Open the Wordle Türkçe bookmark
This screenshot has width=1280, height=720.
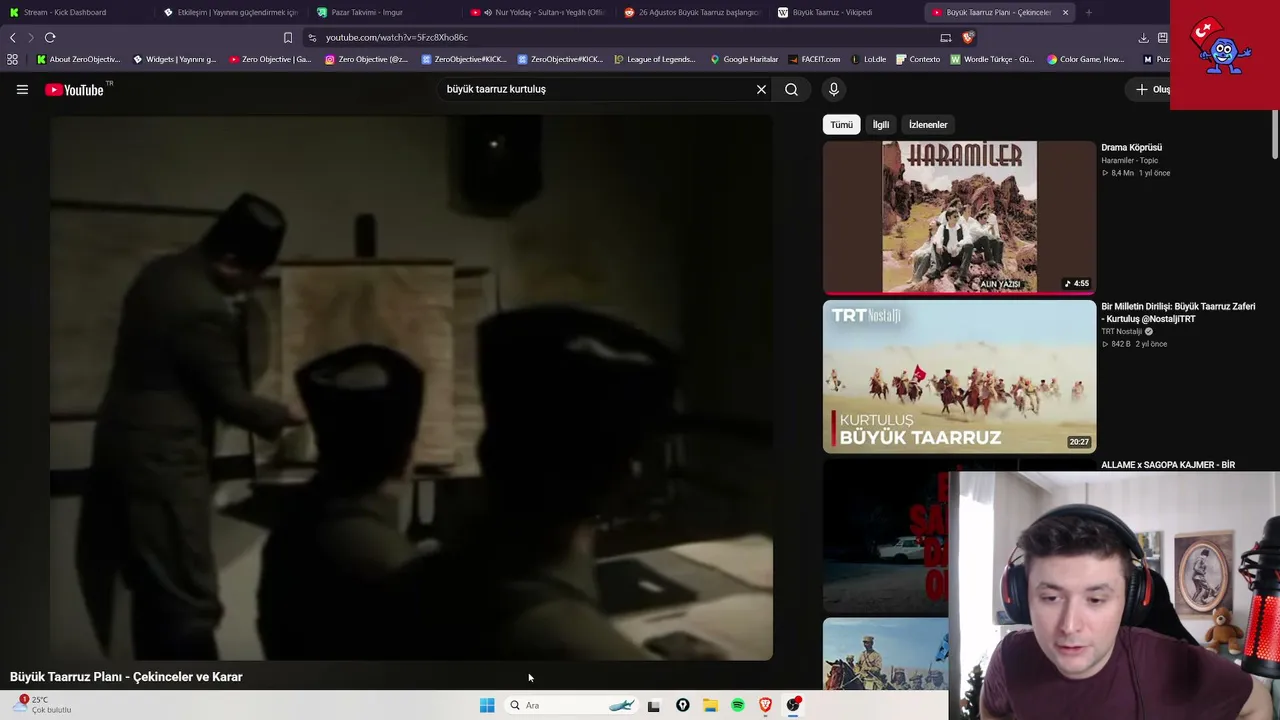click(992, 59)
